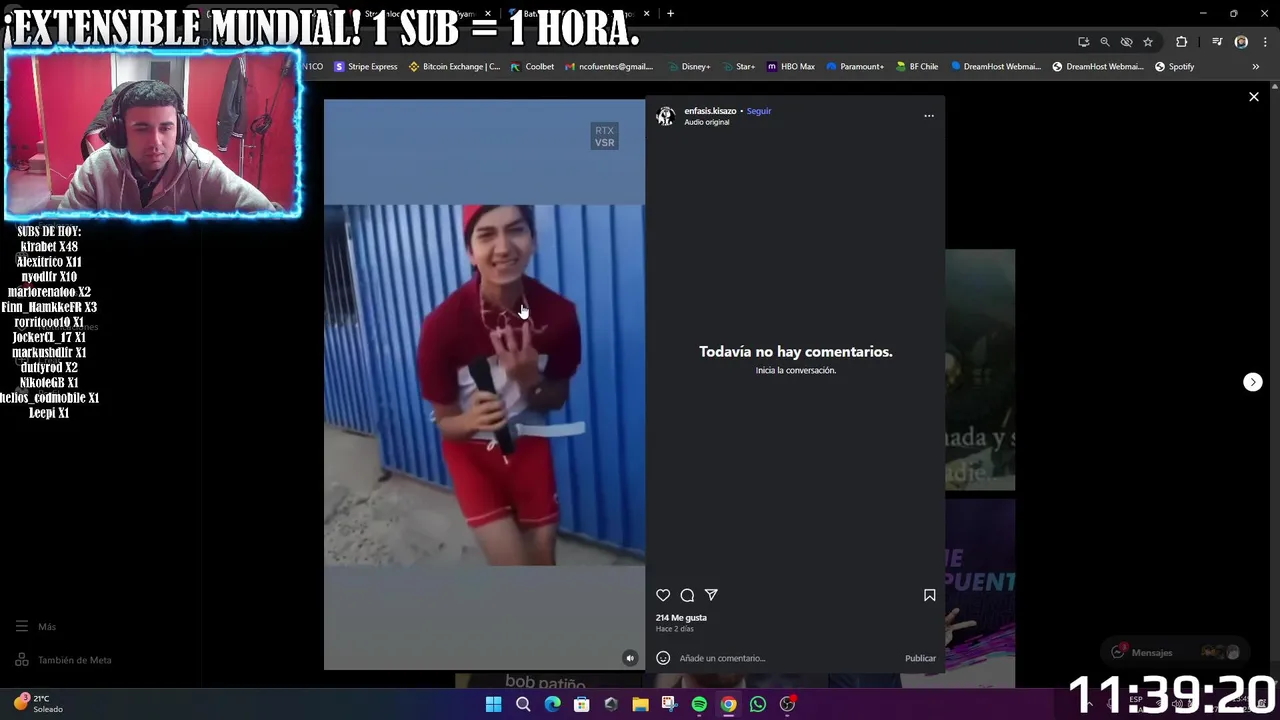Go to the next post arrow

click(x=1252, y=382)
